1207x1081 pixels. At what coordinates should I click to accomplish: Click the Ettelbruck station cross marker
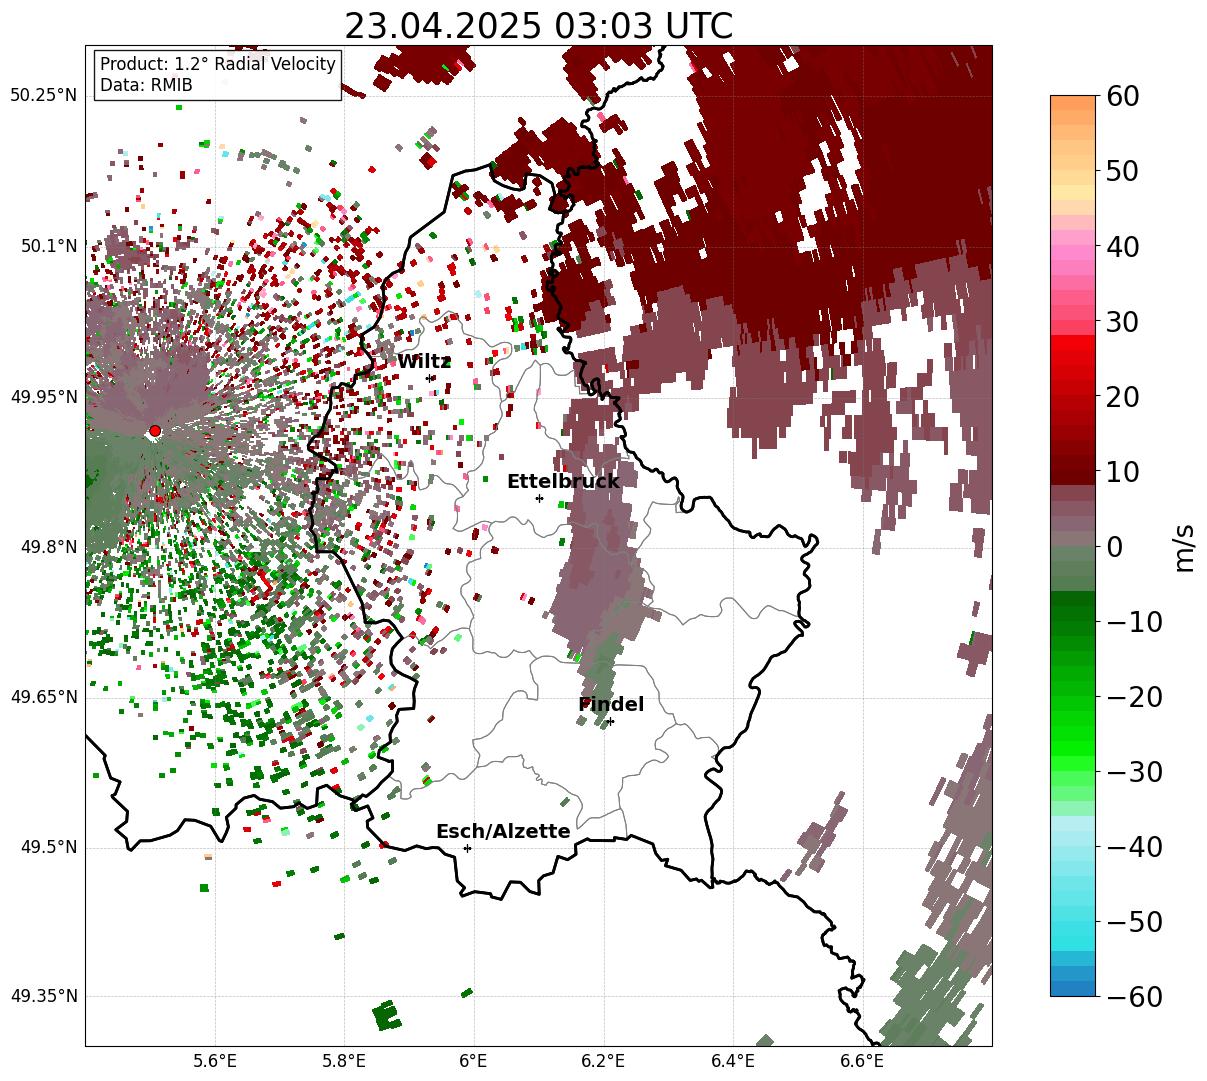pyautogui.click(x=539, y=498)
